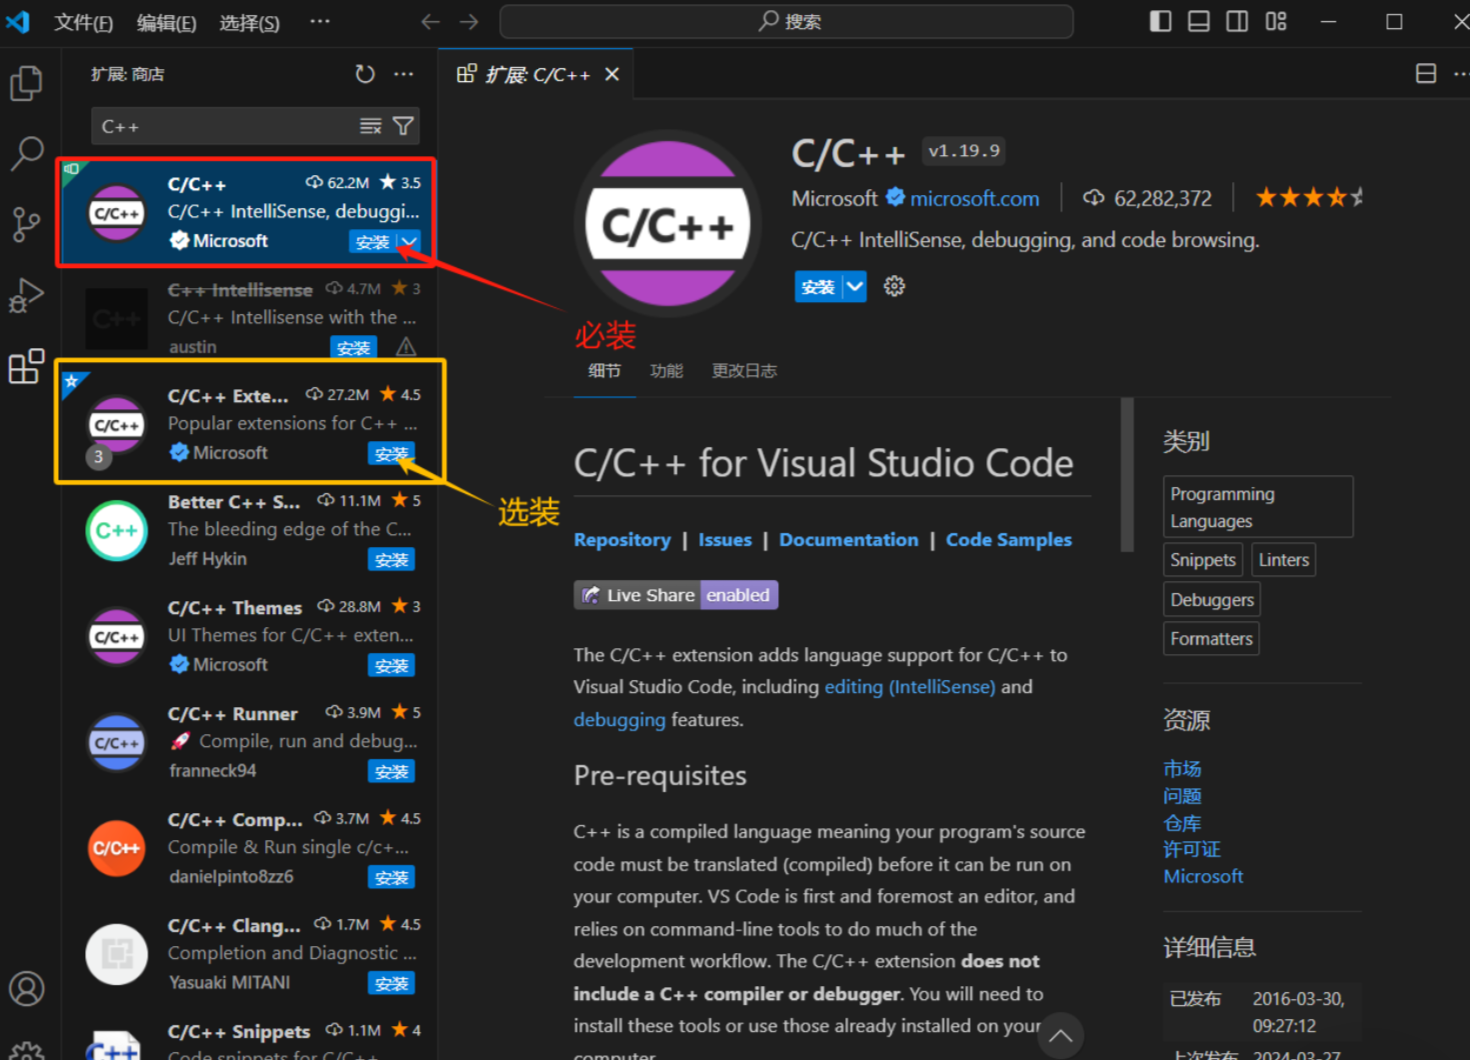Viewport: 1470px width, 1060px height.
Task: Click the scroll-to-top arrow over the description
Action: [x=1060, y=1035]
